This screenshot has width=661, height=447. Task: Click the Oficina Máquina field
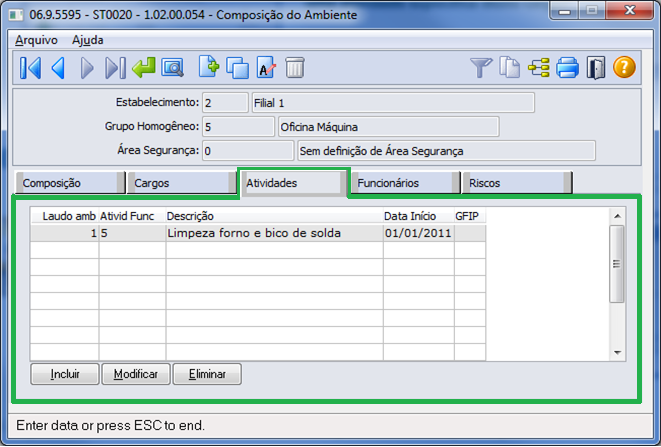389,127
